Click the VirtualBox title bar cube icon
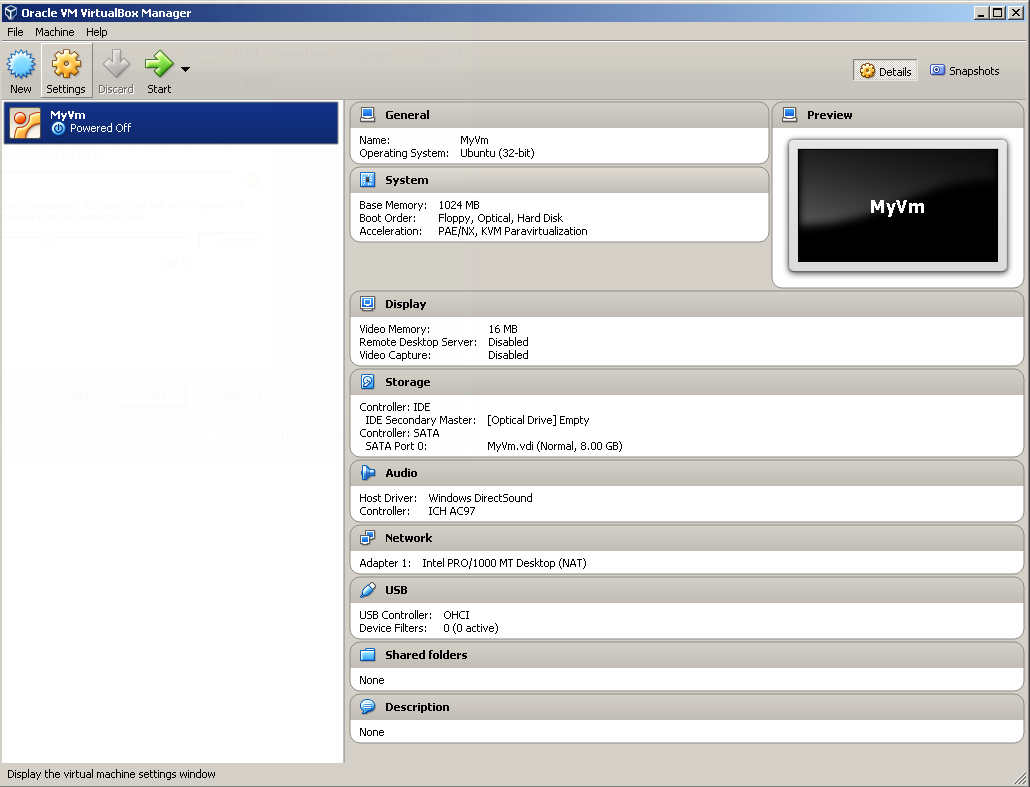Screen dimensions: 1030x787 [x=11, y=12]
